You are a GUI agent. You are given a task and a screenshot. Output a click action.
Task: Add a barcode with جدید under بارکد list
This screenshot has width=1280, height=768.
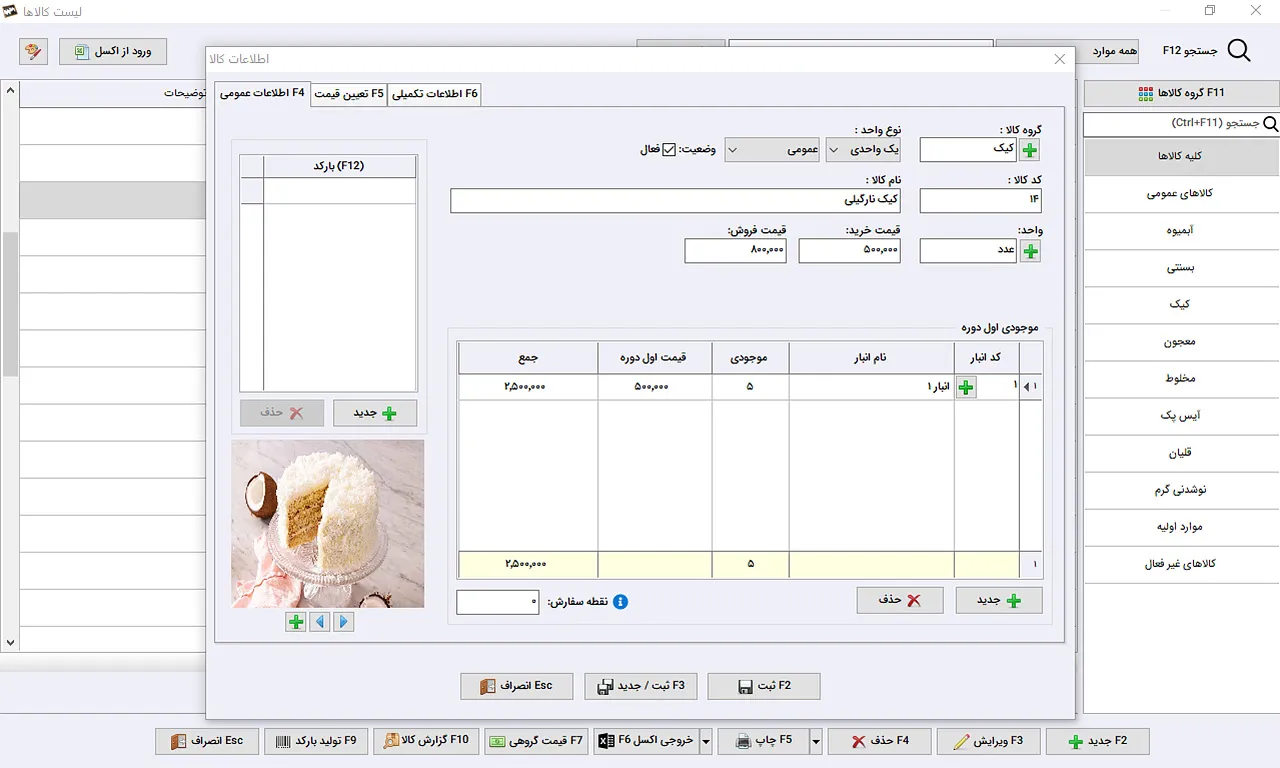click(x=375, y=413)
